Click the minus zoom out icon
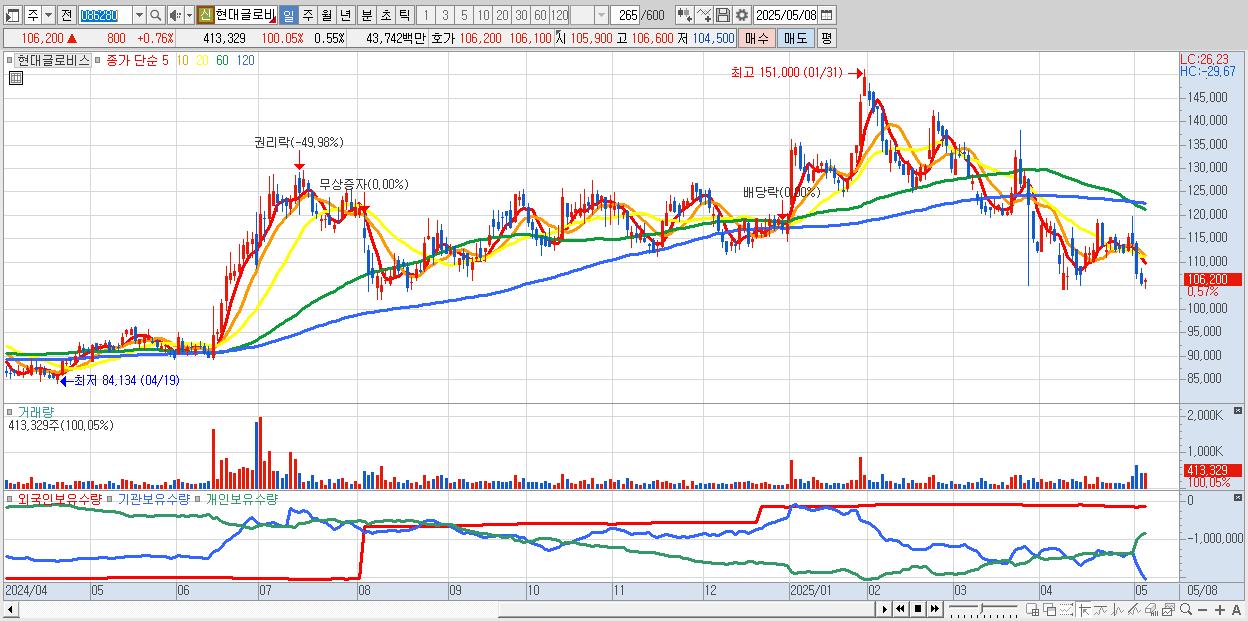This screenshot has height=621, width=1248. (1202, 609)
